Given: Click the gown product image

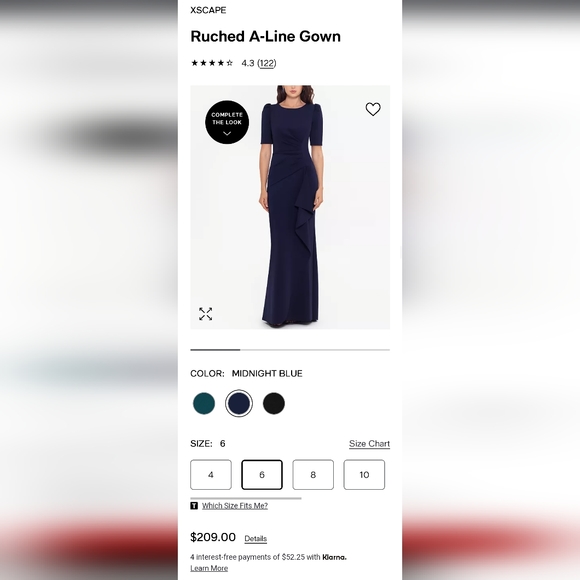Looking at the screenshot, I should tap(290, 207).
